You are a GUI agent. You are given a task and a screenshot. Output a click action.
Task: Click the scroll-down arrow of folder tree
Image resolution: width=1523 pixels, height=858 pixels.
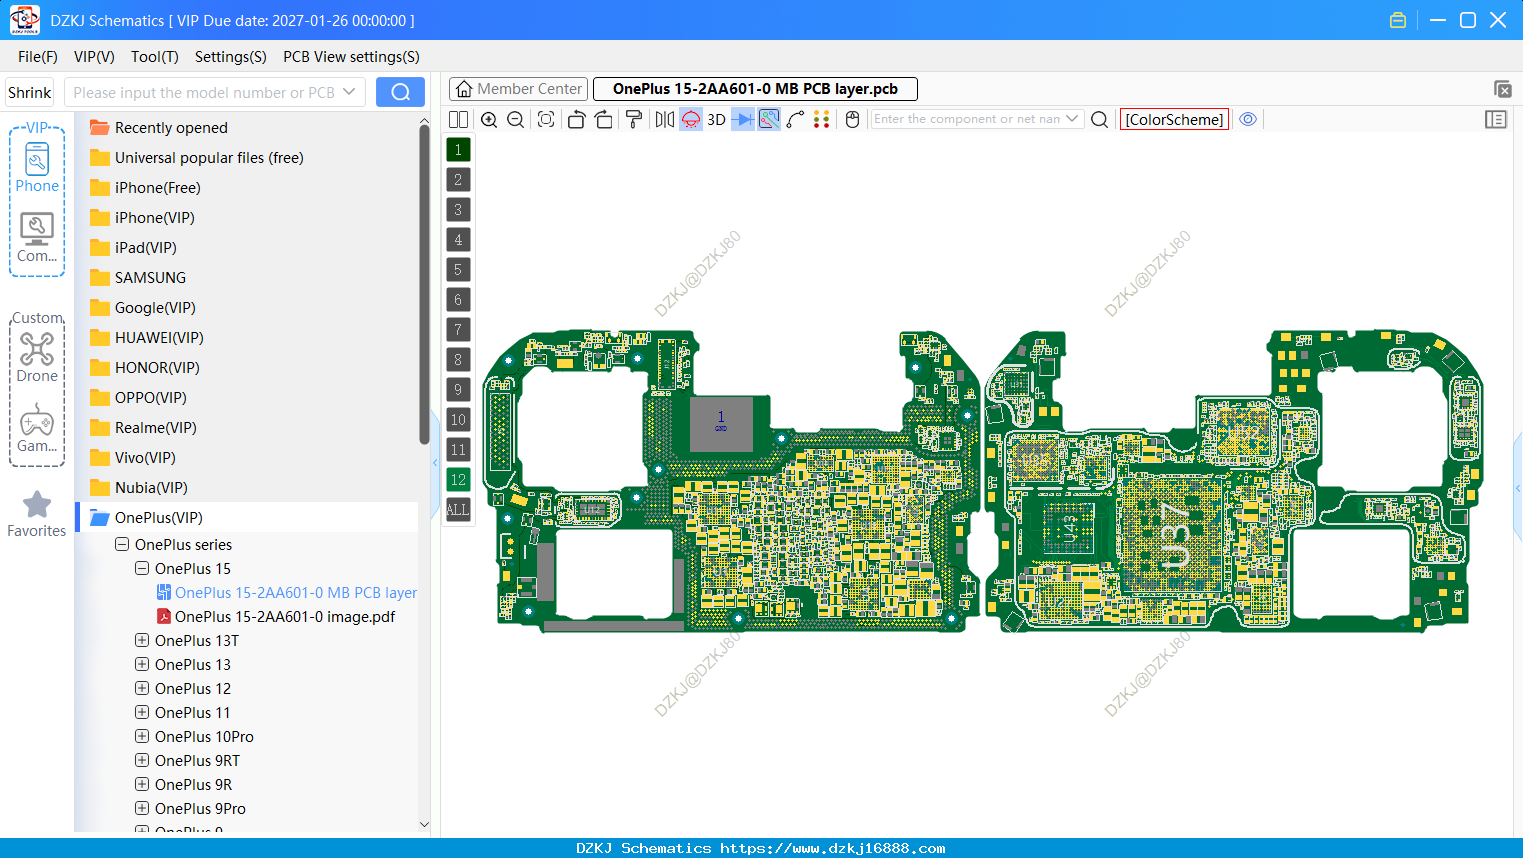pyautogui.click(x=424, y=825)
